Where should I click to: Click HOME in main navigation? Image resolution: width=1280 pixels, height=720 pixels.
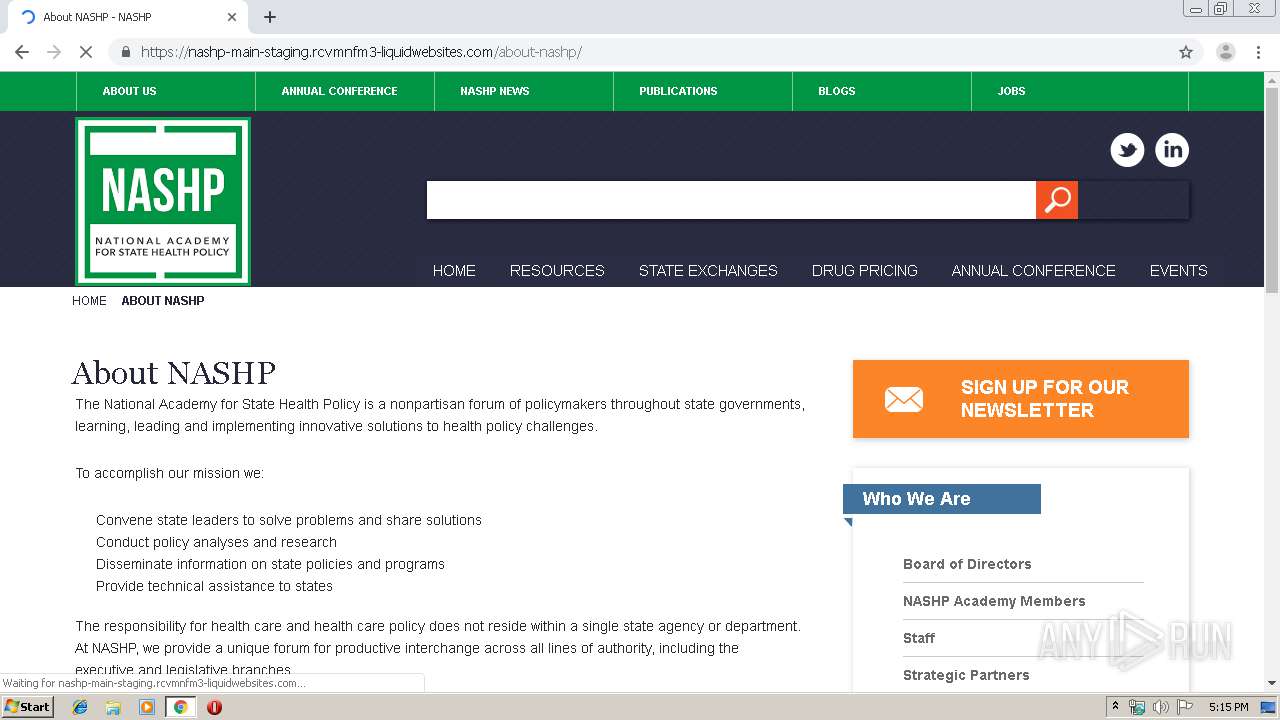coord(454,271)
